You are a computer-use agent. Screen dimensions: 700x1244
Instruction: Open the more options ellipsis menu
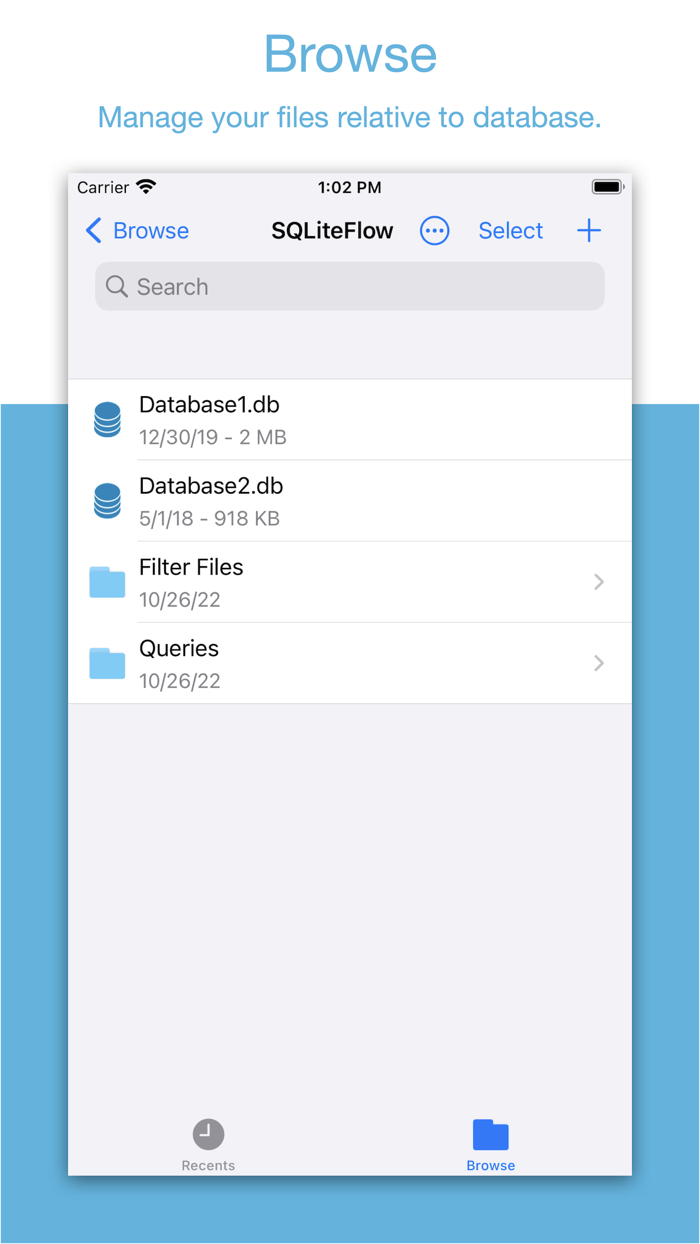pos(434,231)
